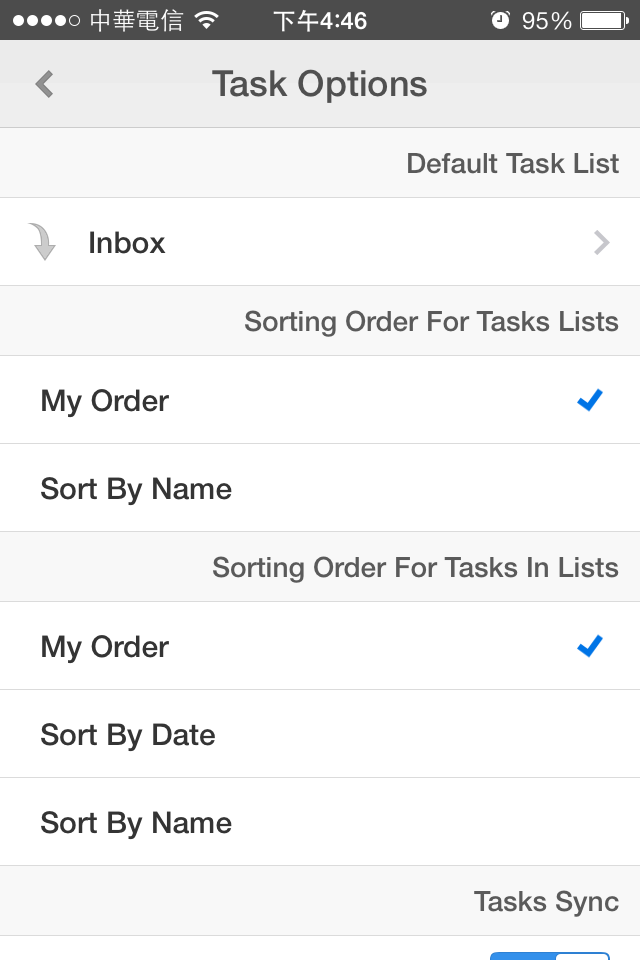Tap the alarm clock status icon
This screenshot has width=640, height=960.
coord(500,20)
